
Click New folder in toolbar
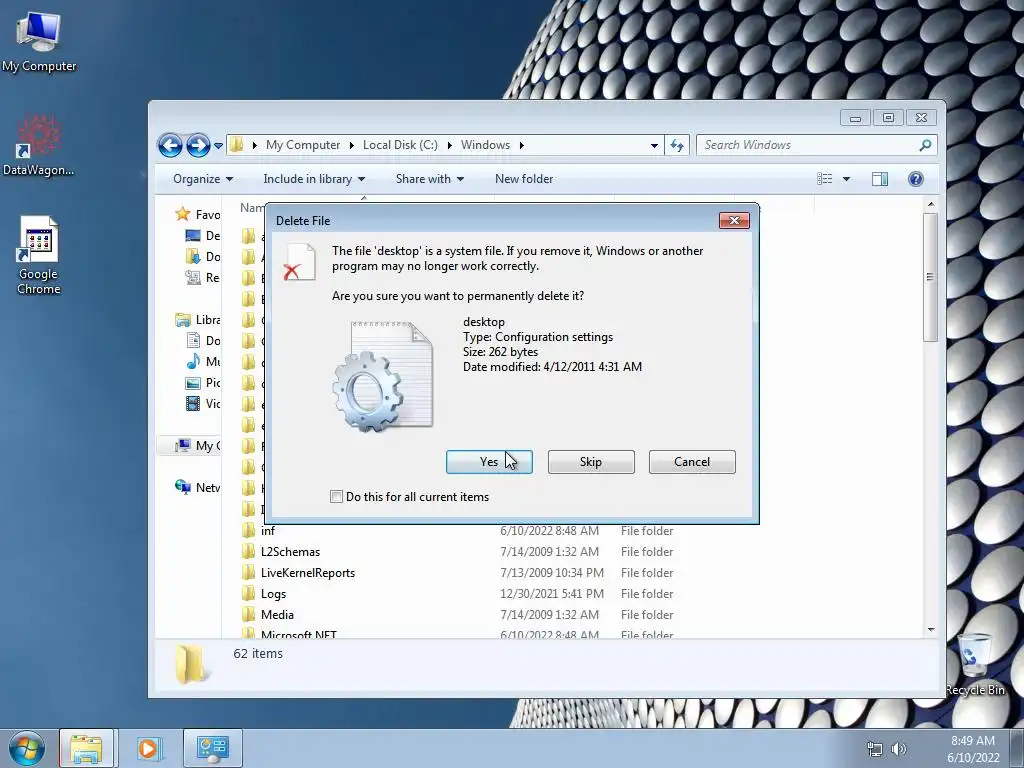524,179
